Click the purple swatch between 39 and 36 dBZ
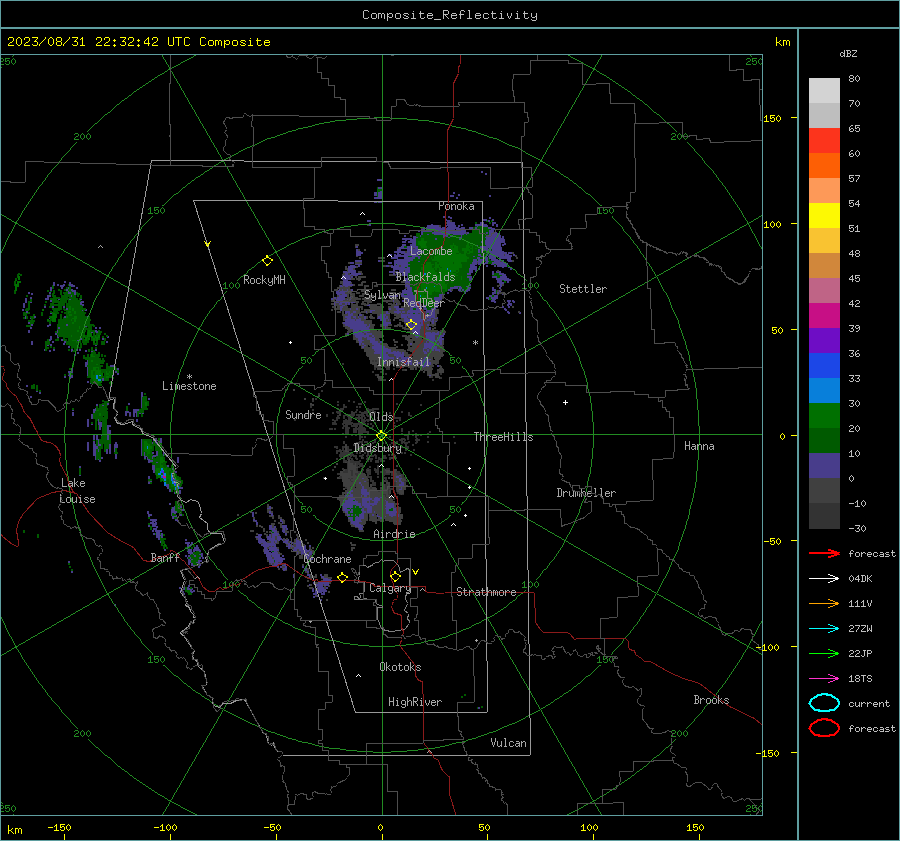The height and width of the screenshot is (841, 900). point(824,341)
